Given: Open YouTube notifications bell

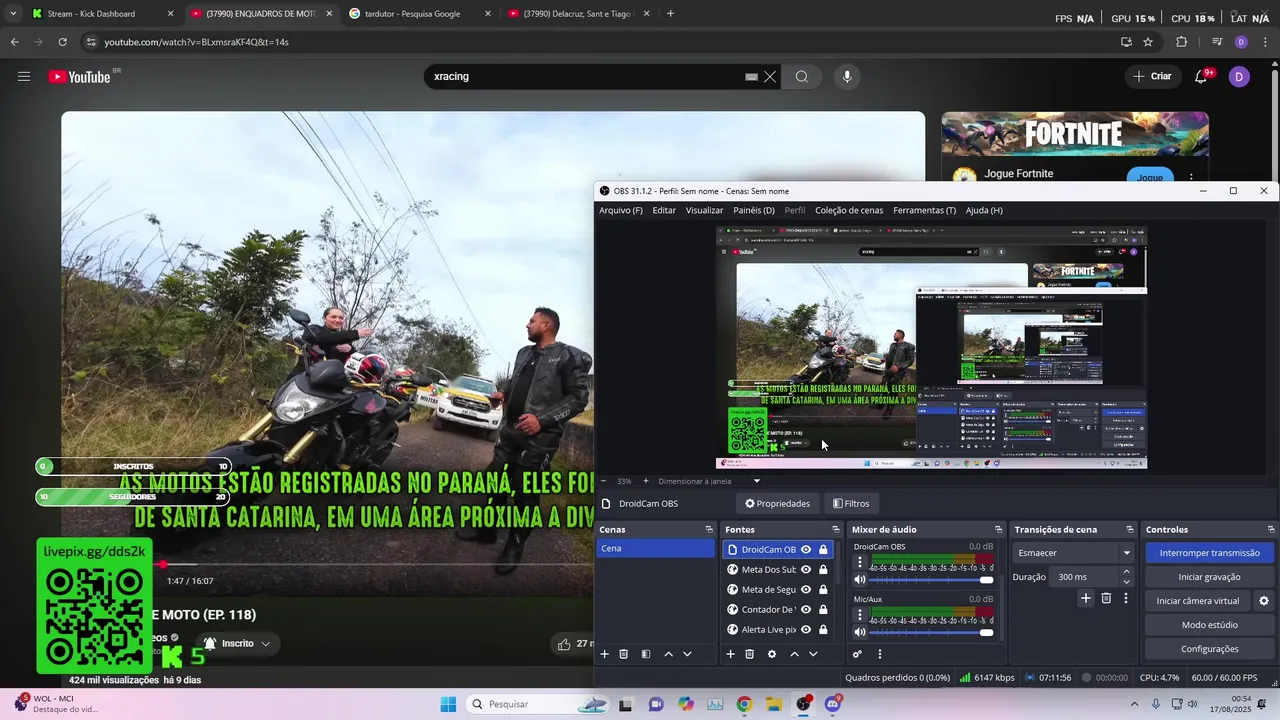Looking at the screenshot, I should pos(1201,76).
